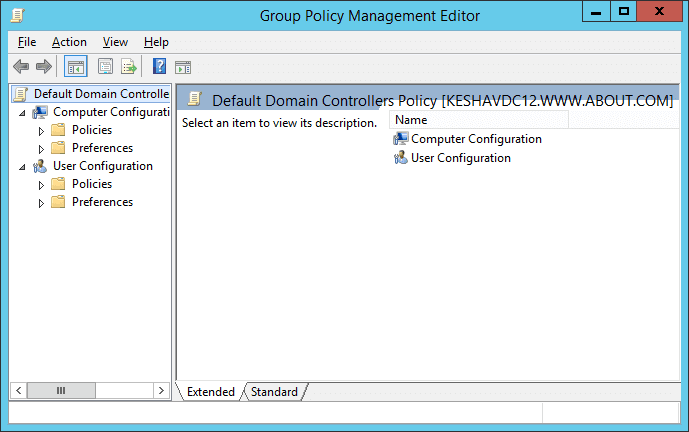This screenshot has height=432, width=689.
Task: Open the Action menu
Action: point(69,42)
